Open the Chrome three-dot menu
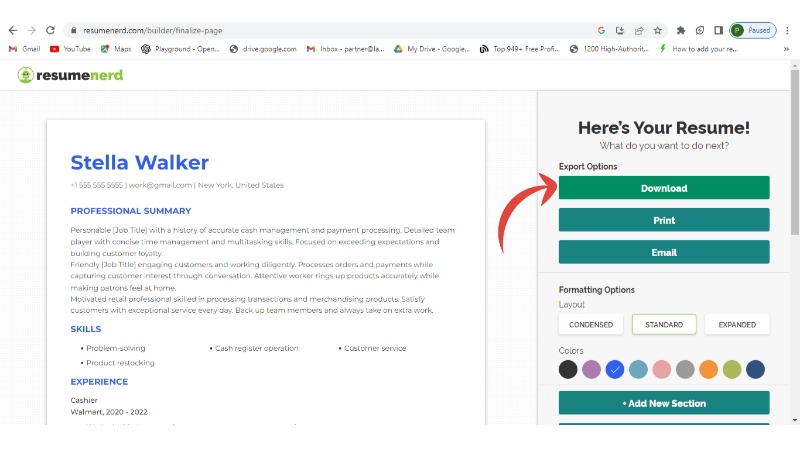Screen dimensions: 800x449 787,30
